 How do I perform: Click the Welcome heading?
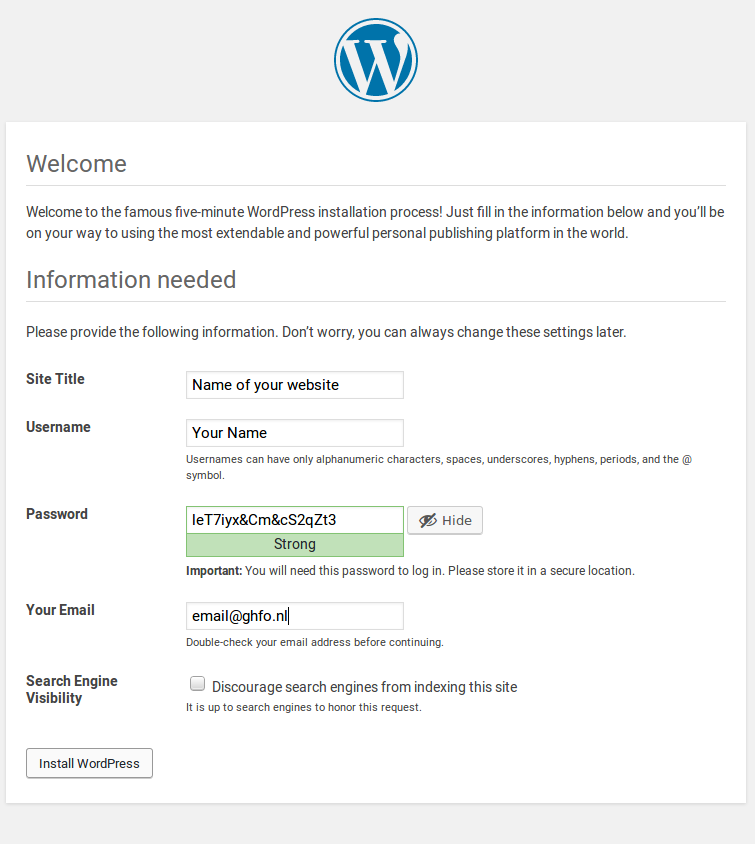click(x=76, y=164)
